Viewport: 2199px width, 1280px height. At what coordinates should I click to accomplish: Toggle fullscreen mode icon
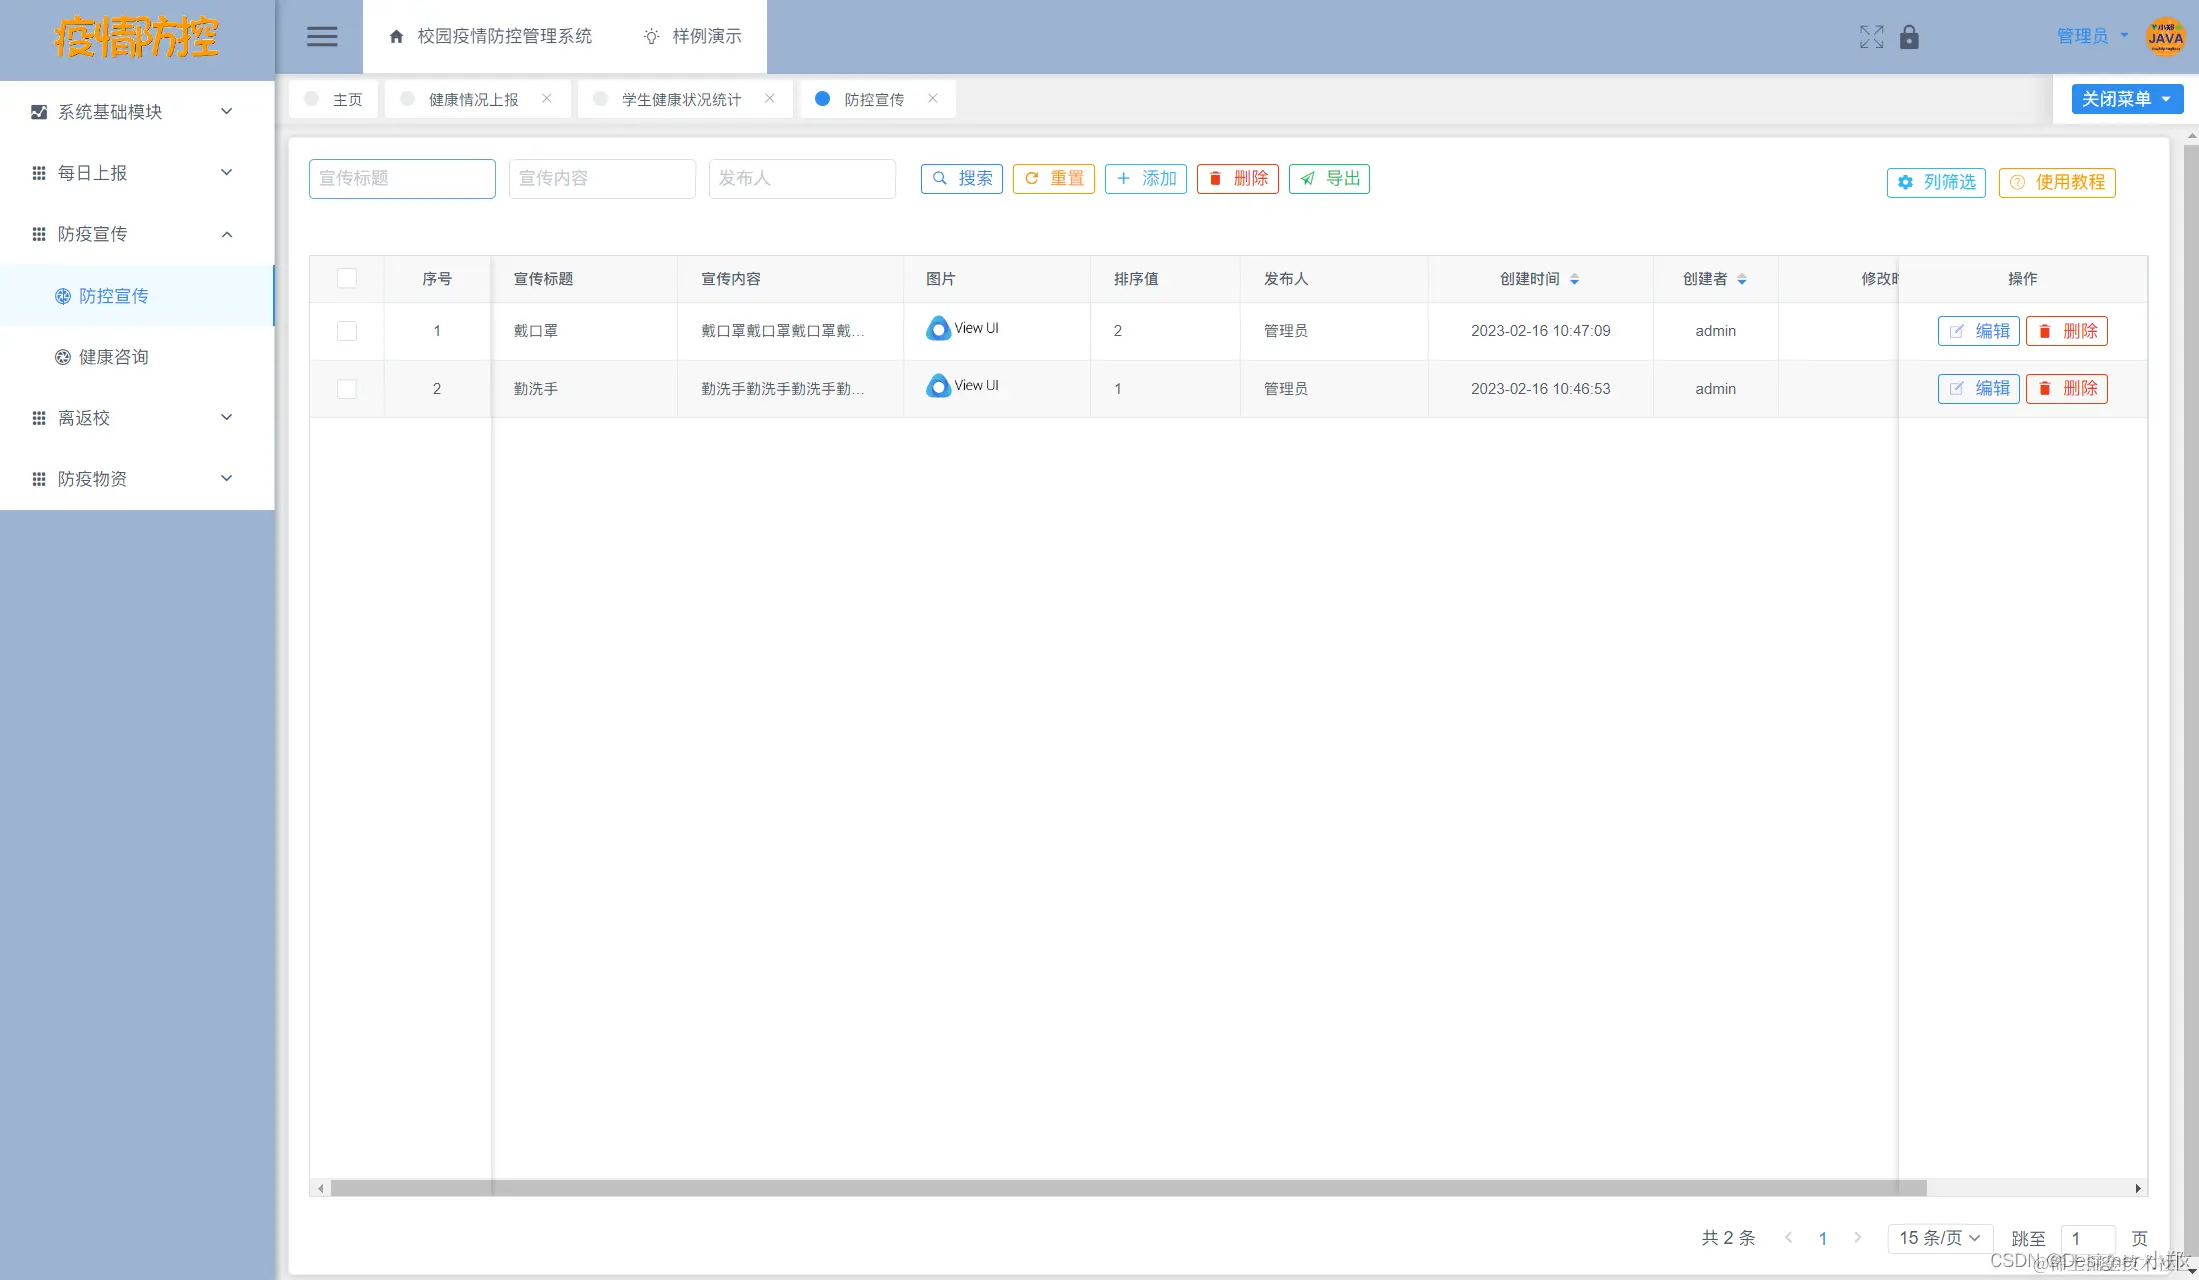1871,37
